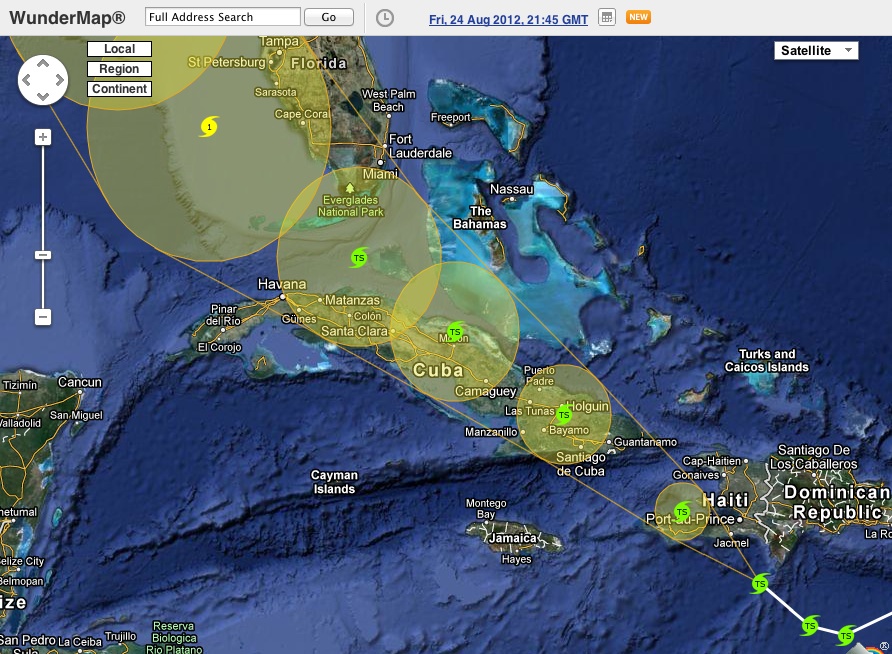Select the tropical storm marker near Holguin
892x654 pixels.
click(563, 415)
